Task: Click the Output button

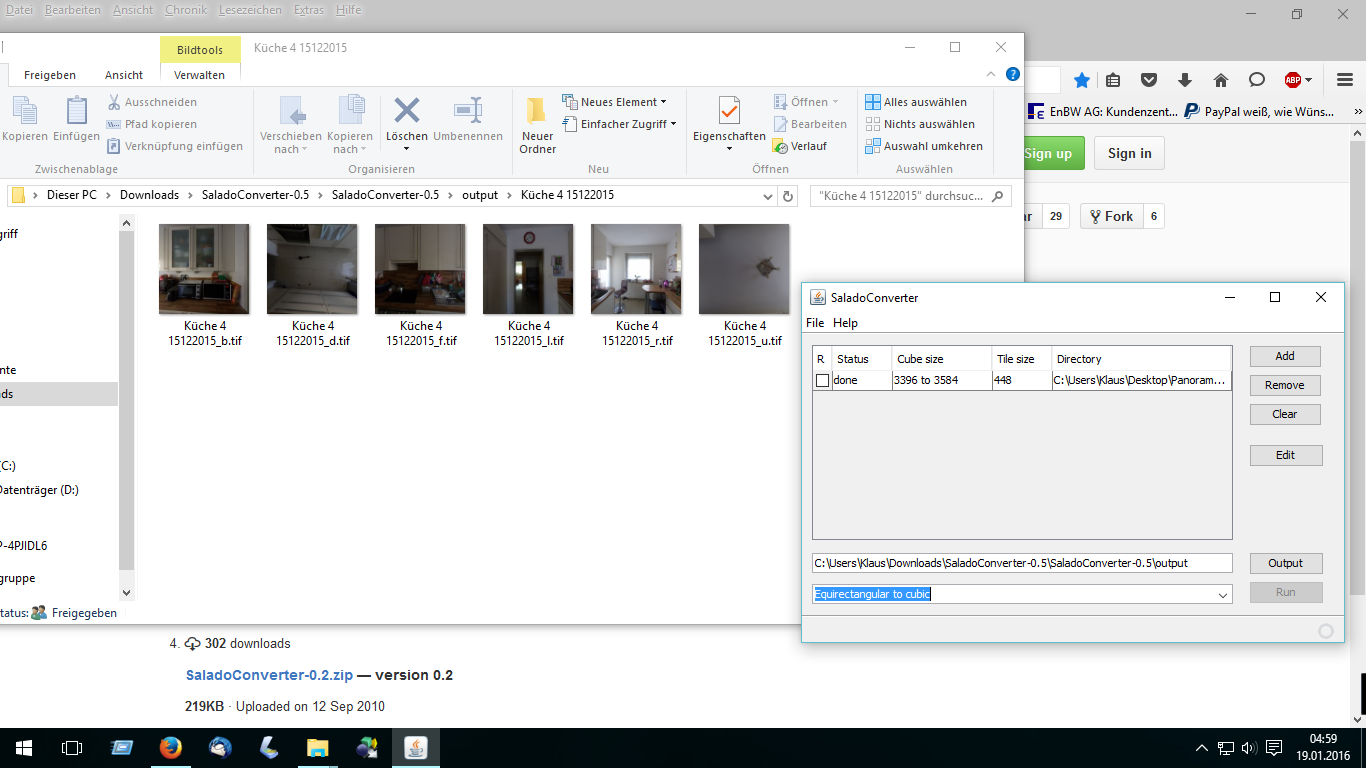Action: point(1285,563)
